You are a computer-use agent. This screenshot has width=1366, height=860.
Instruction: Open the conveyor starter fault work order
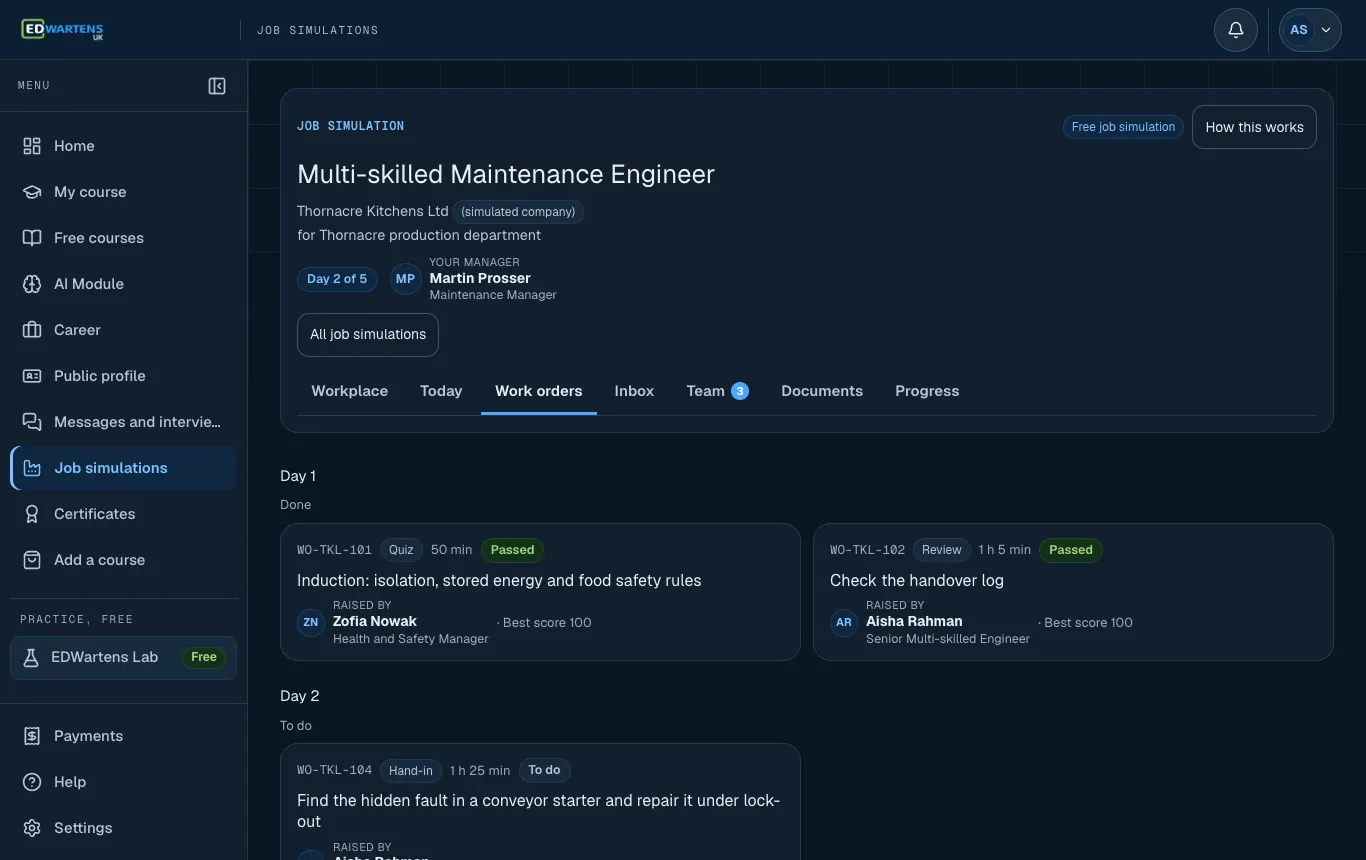[x=540, y=801]
